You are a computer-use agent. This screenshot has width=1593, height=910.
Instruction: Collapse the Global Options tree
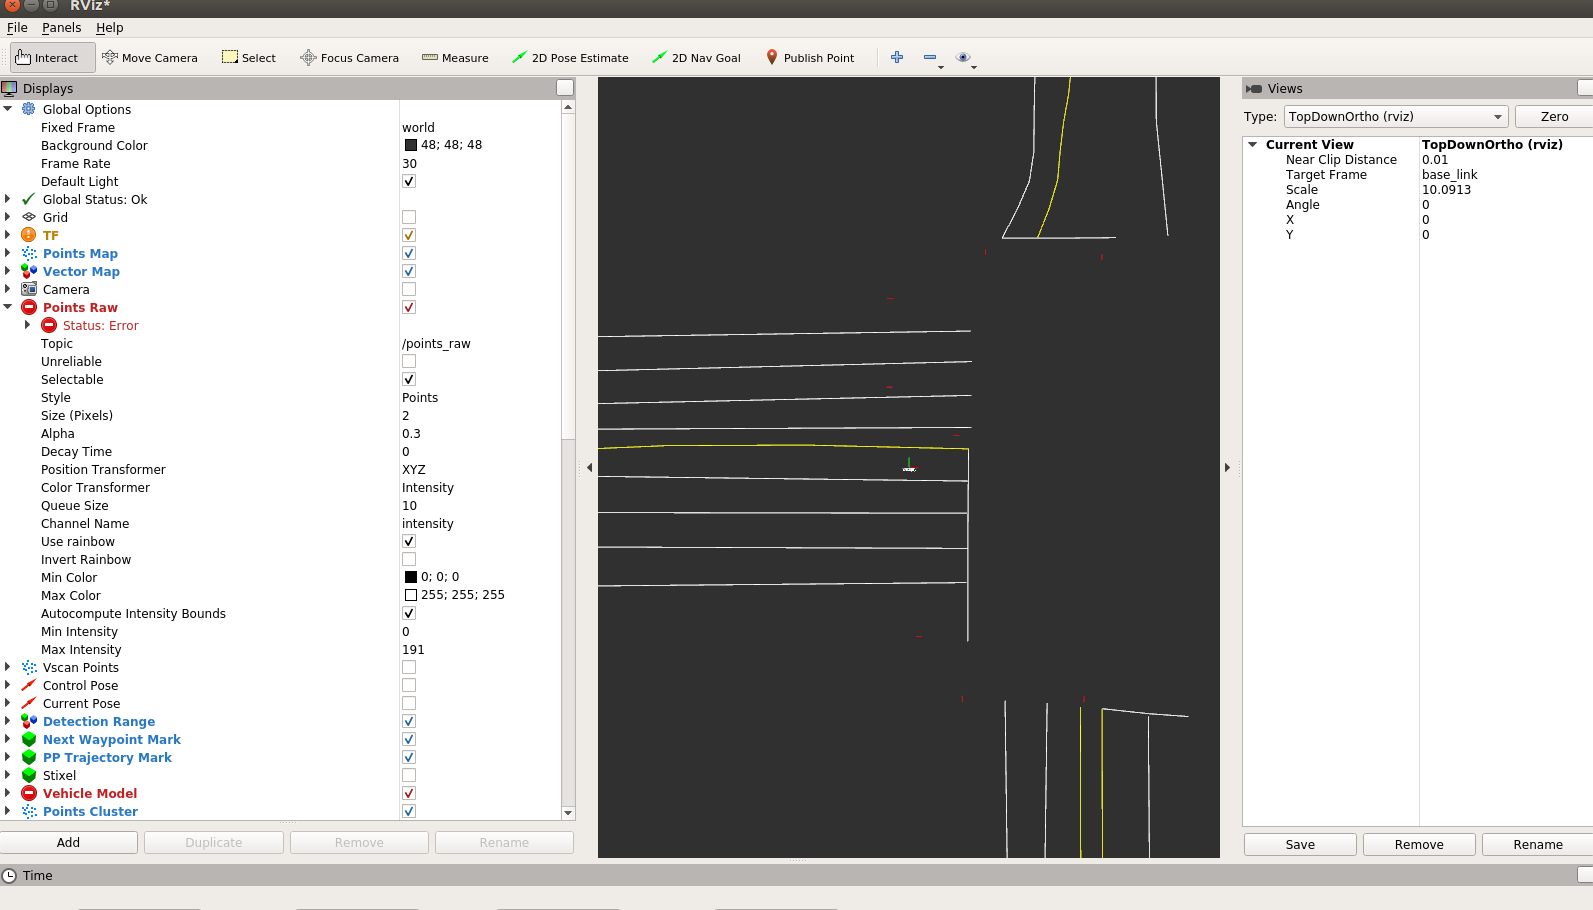click(8, 109)
